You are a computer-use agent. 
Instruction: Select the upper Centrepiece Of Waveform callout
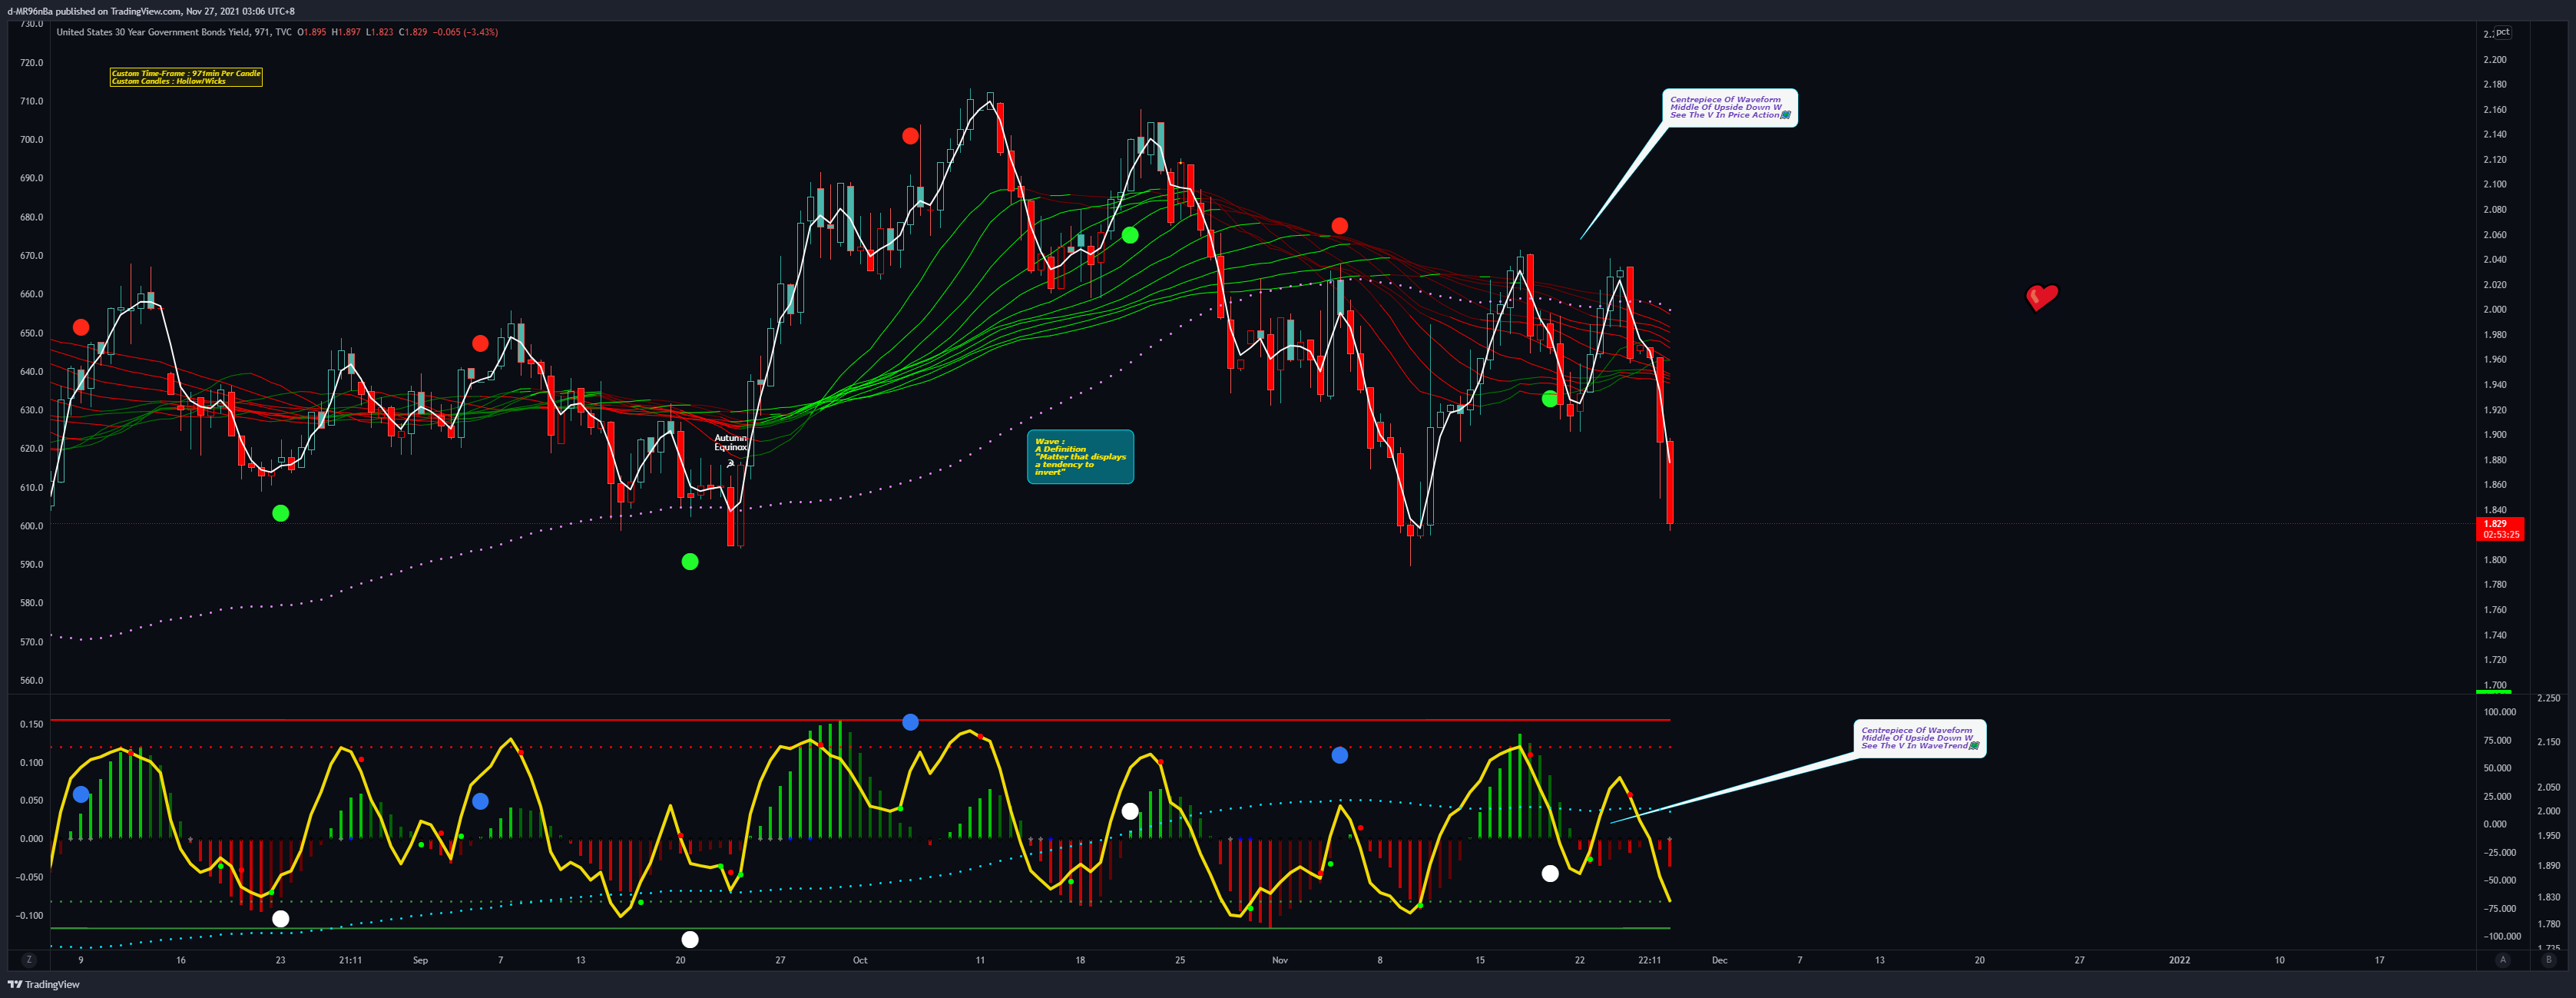click(1731, 108)
